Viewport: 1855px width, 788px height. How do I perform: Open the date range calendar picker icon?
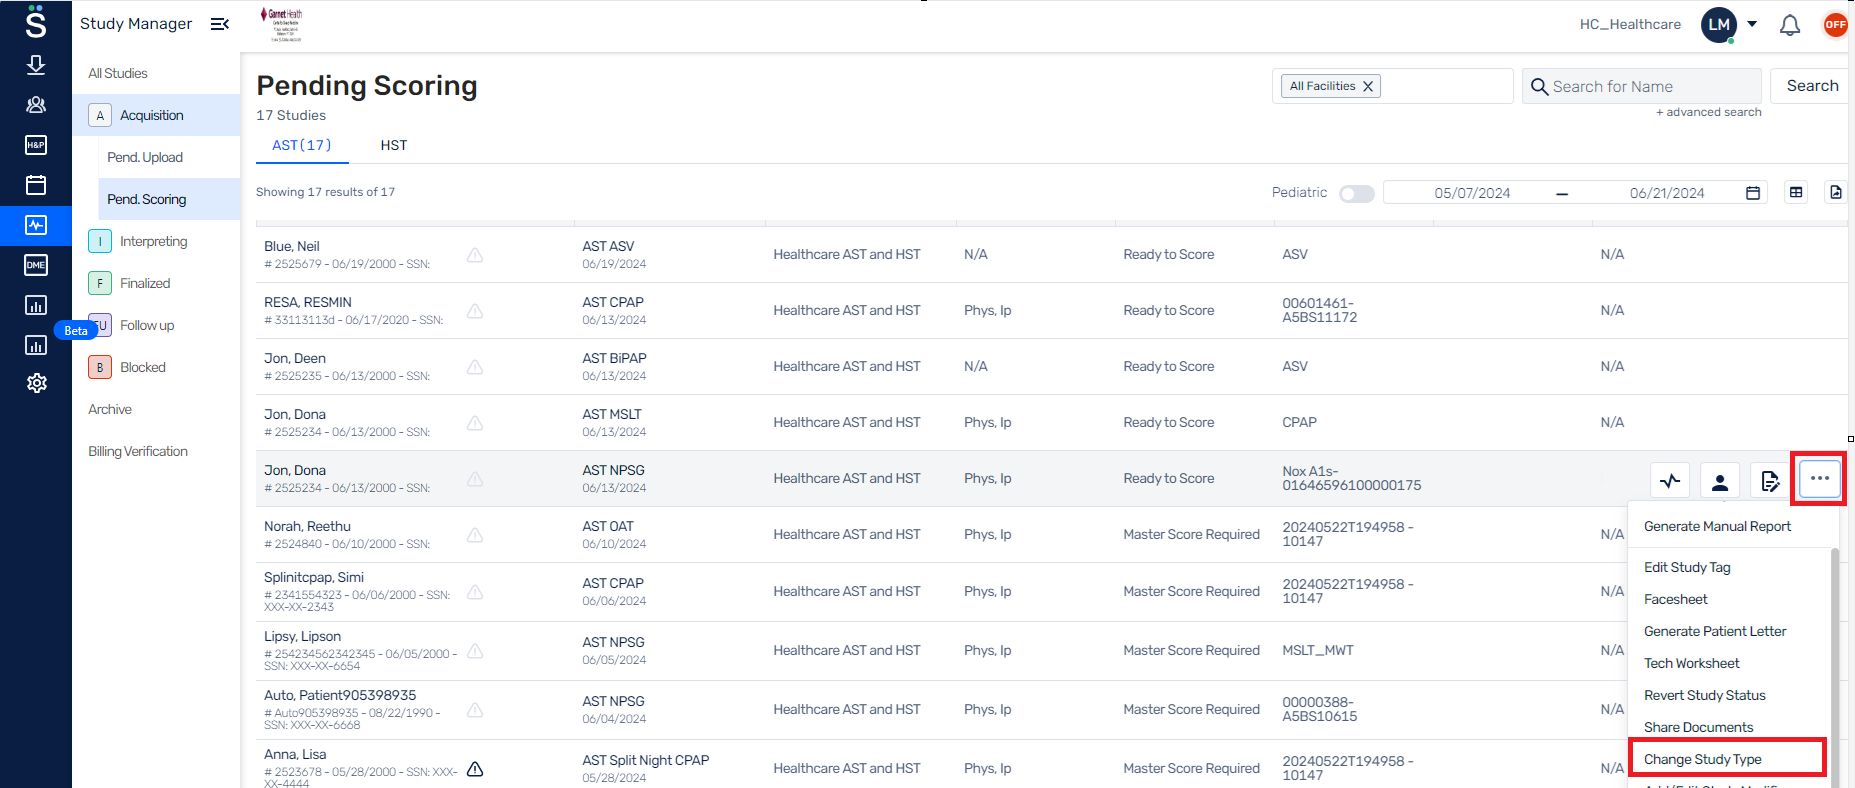pos(1753,193)
